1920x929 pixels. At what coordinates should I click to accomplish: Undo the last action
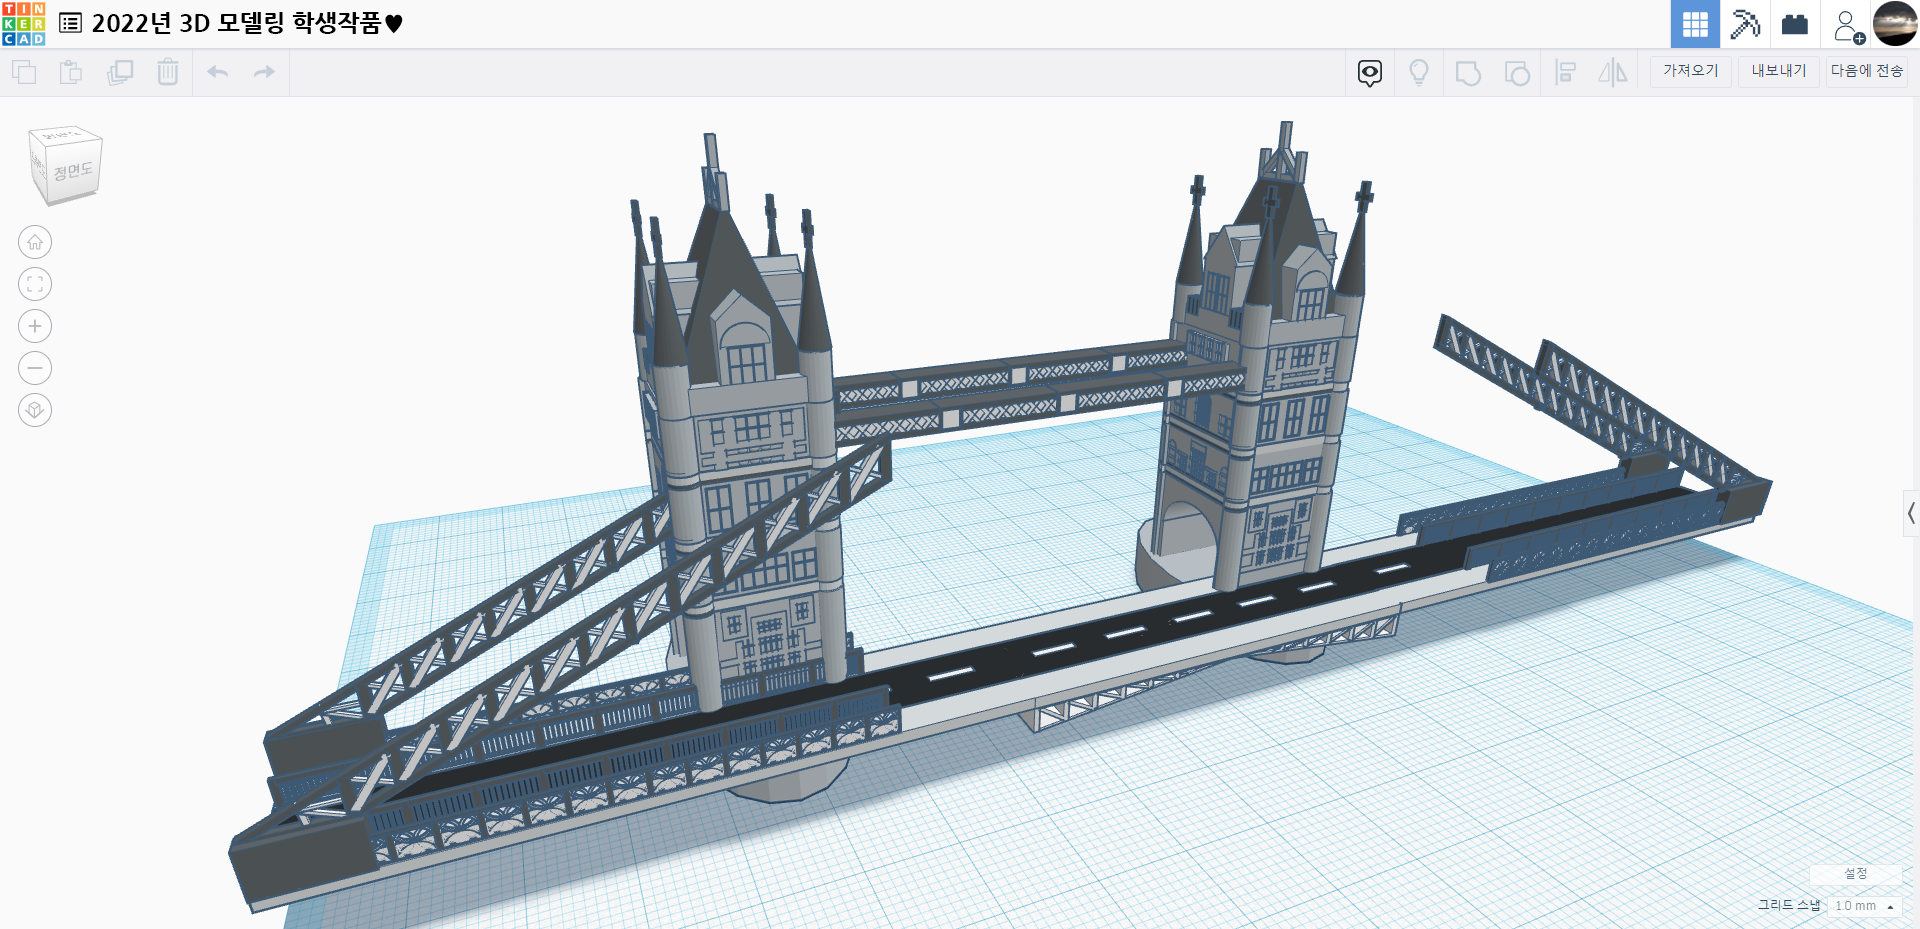(x=217, y=72)
